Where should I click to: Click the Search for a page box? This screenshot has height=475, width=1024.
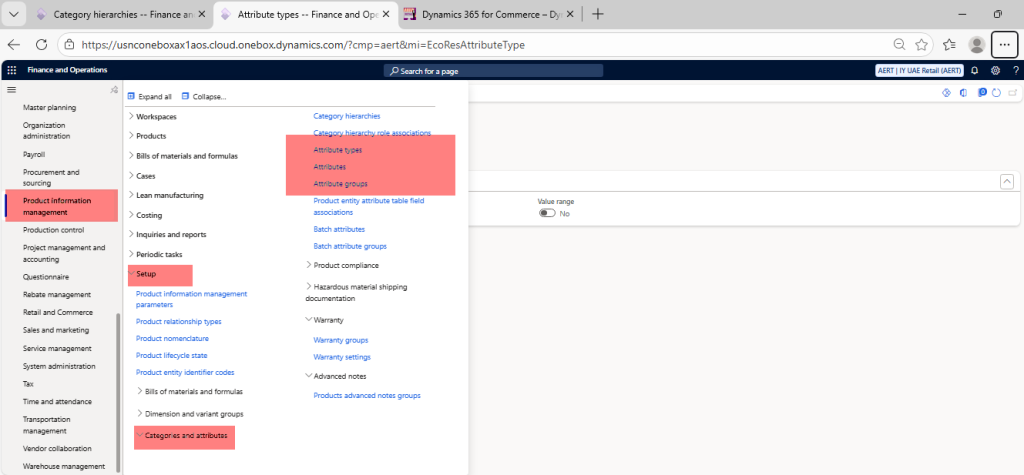tap(494, 70)
